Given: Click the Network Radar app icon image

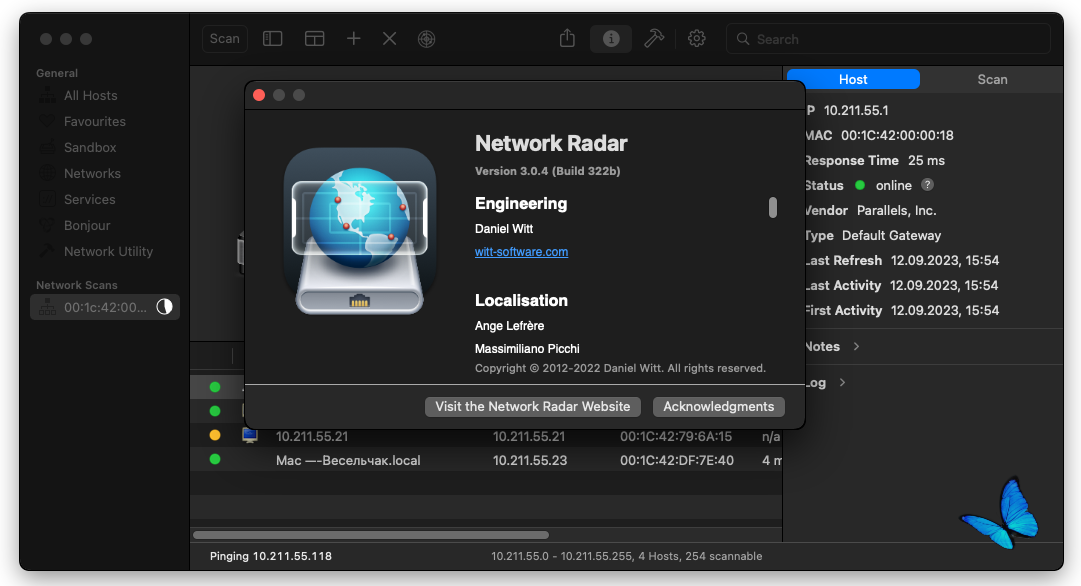Looking at the screenshot, I should 360,232.
